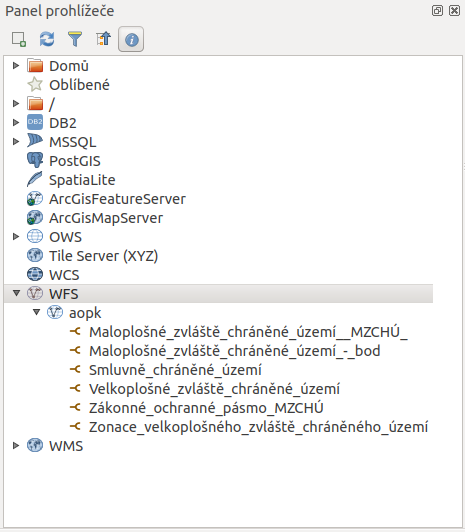The image size is (465, 532).
Task: Click layer icon beside Smluvně_chráněné_území
Action: [x=75, y=369]
